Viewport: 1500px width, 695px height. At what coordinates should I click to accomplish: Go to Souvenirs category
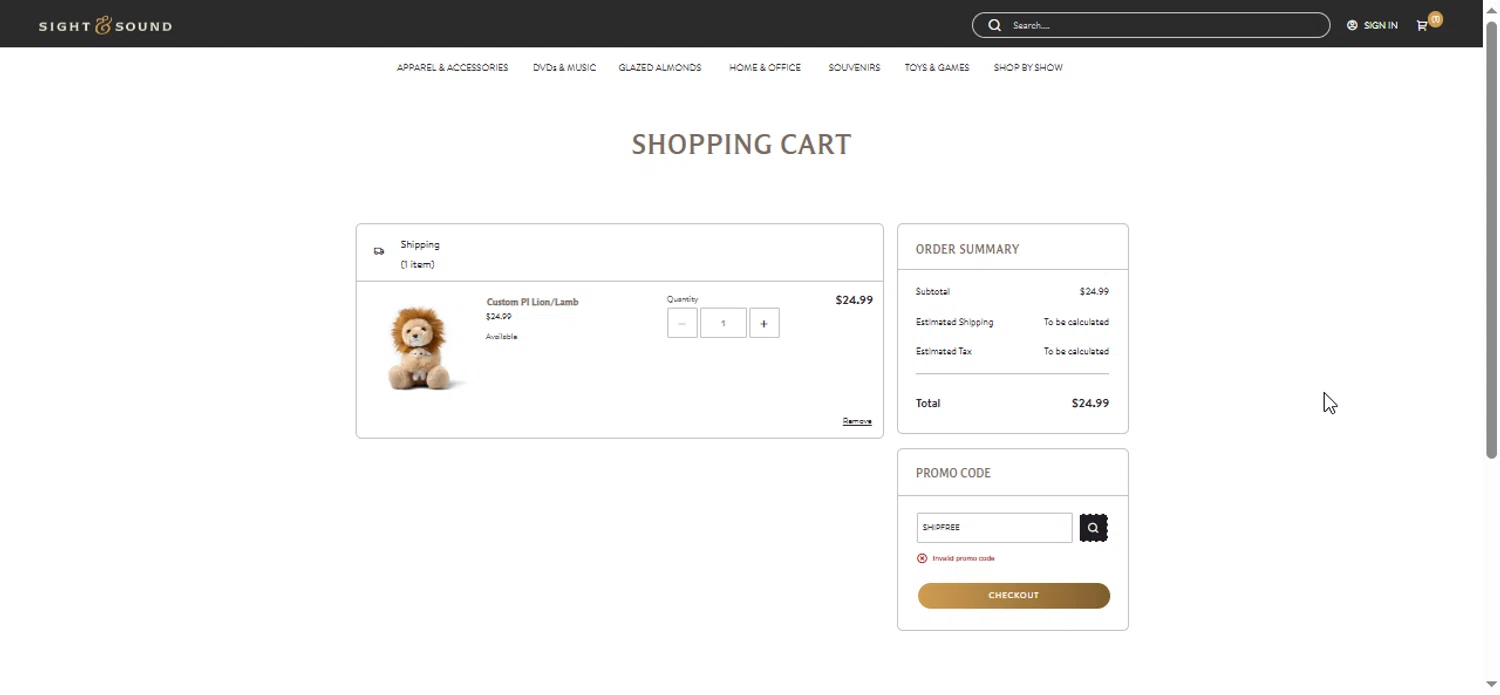854,68
